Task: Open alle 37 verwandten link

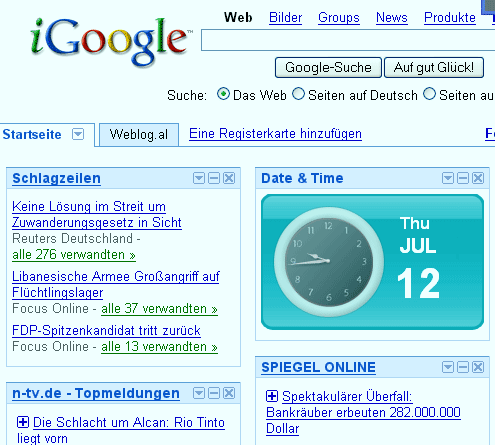Action: point(159,309)
